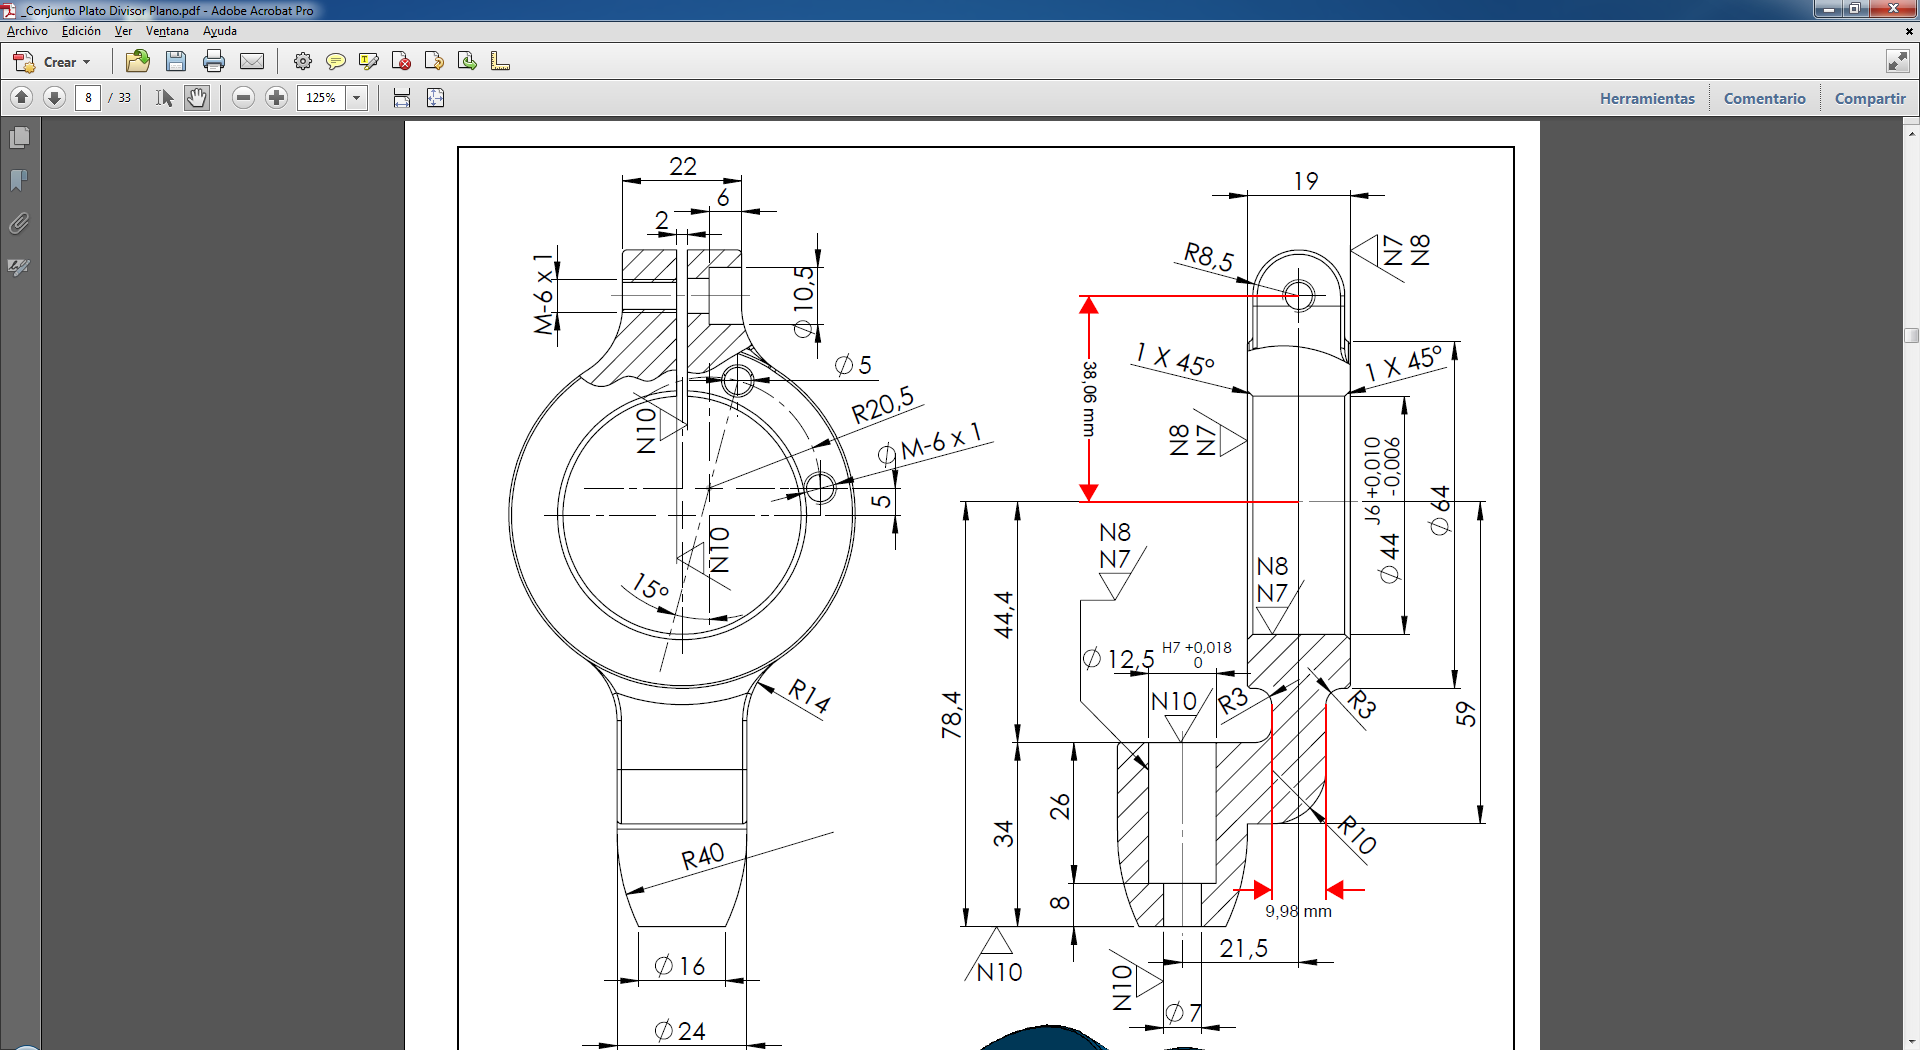Show the Bookmarks side panel

pos(19,180)
